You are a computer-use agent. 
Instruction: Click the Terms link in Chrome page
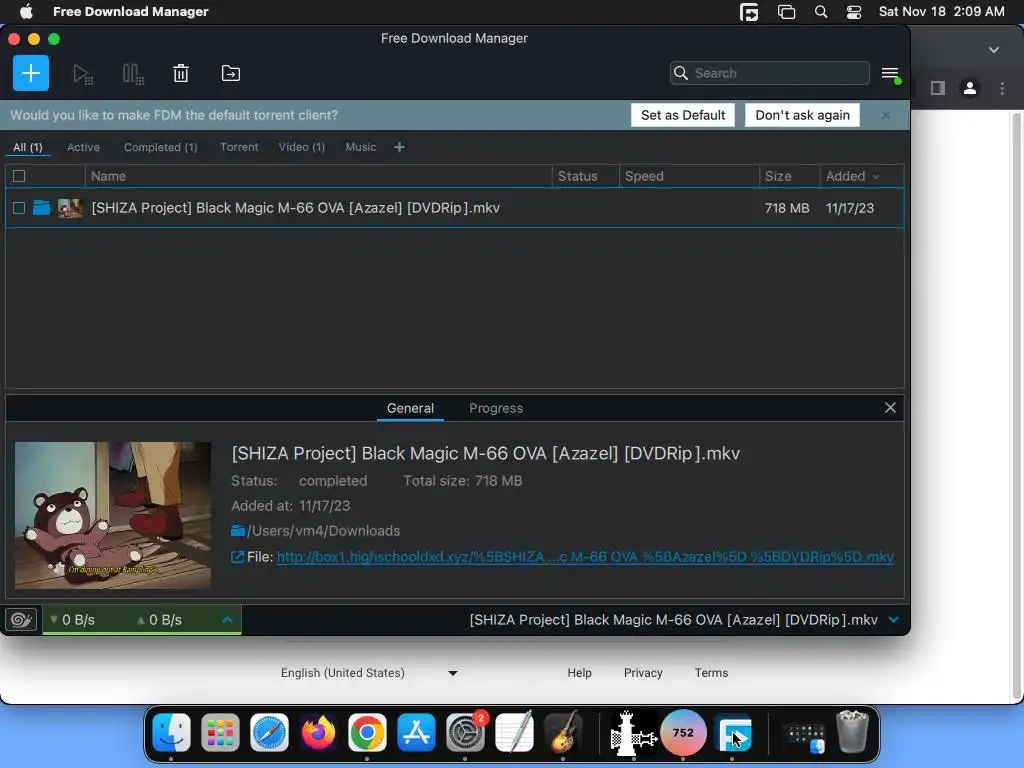pyautogui.click(x=711, y=673)
